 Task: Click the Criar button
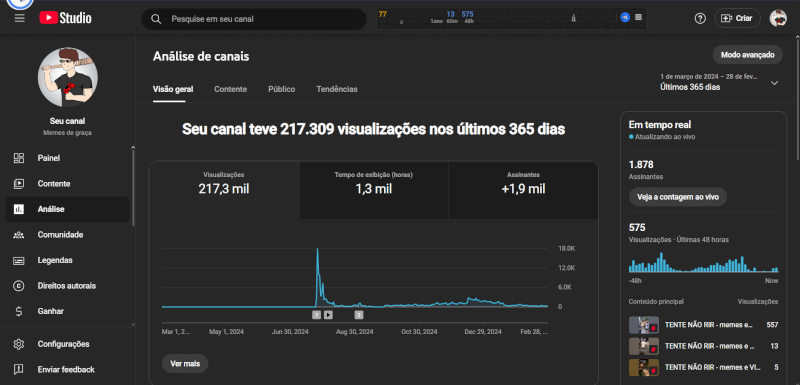coord(737,18)
